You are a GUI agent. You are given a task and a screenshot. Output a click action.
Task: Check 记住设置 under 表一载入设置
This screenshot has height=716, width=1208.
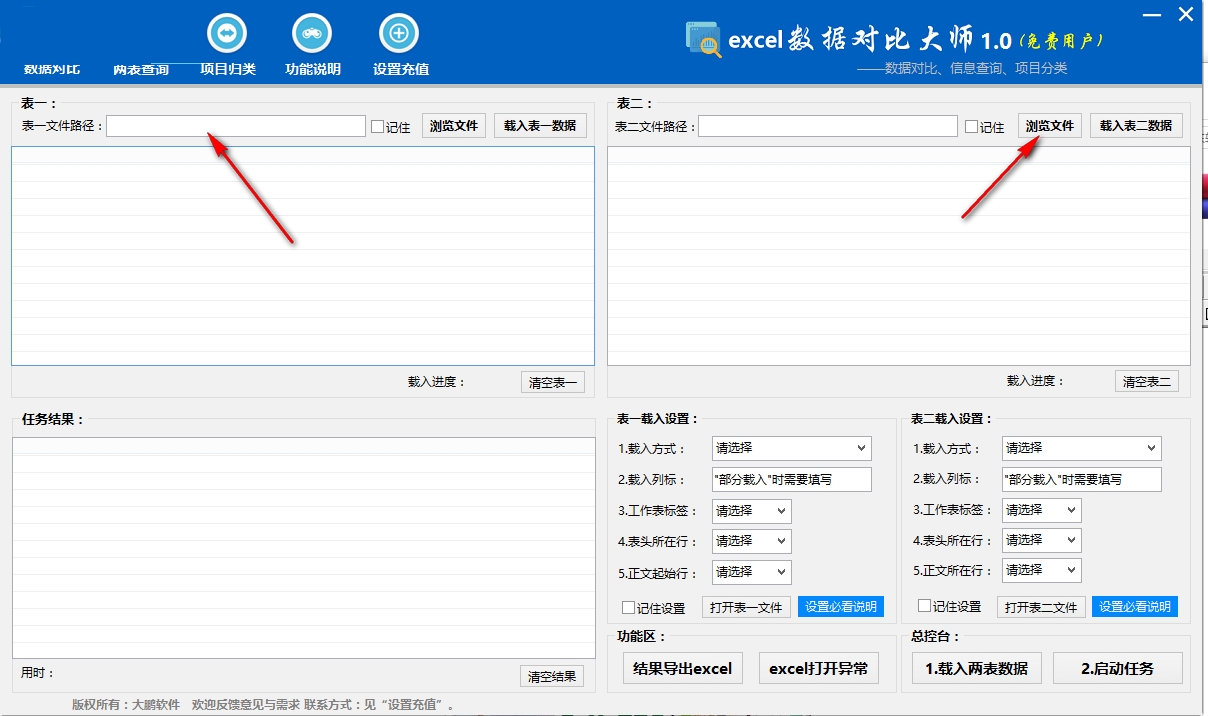(629, 607)
